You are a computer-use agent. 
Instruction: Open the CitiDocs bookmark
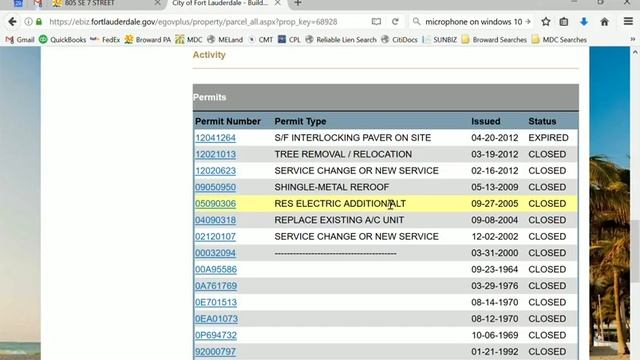(399, 40)
